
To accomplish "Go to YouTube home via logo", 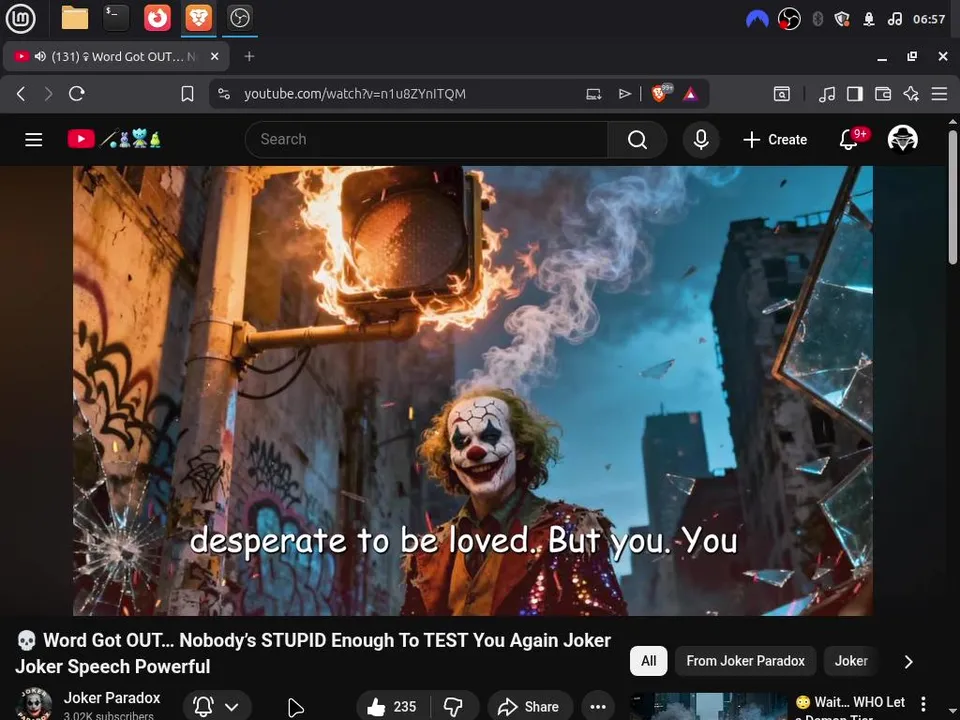I will (114, 139).
